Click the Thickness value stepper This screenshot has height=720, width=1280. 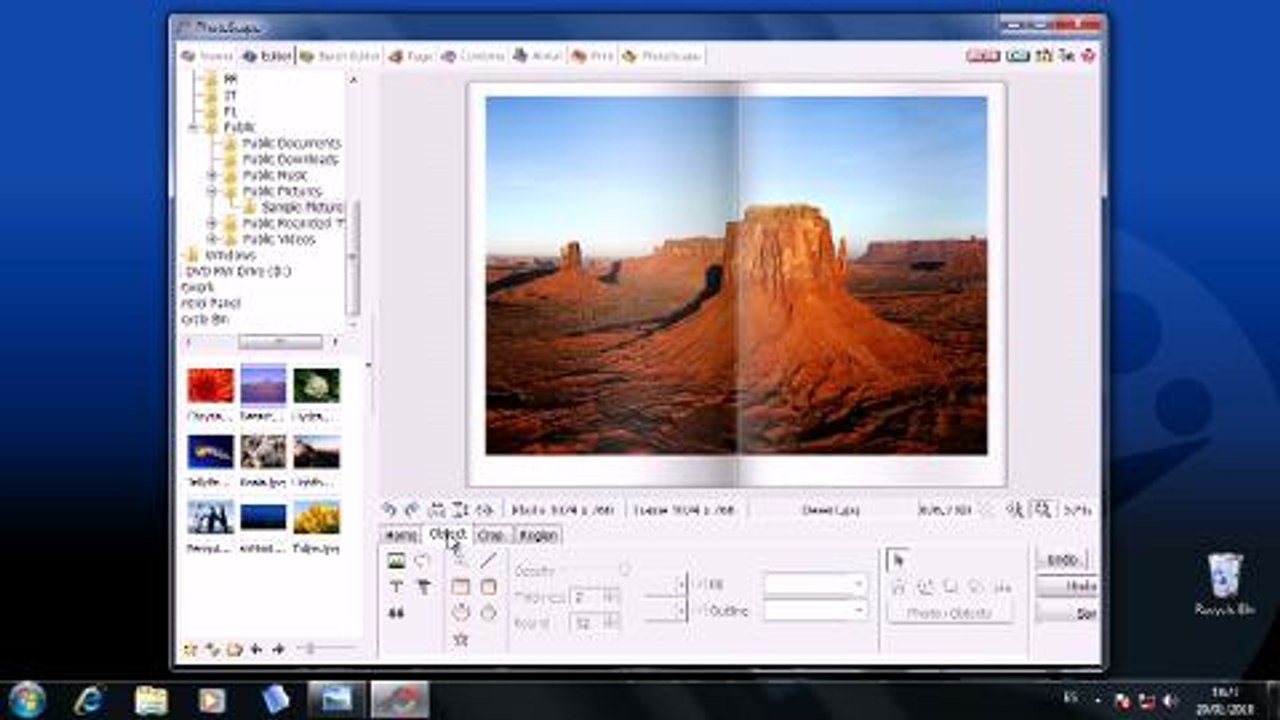[x=611, y=596]
